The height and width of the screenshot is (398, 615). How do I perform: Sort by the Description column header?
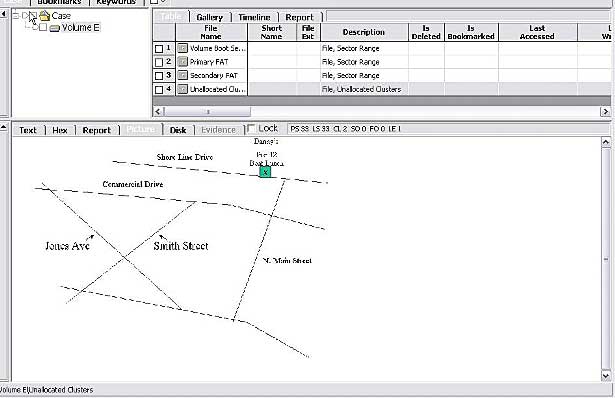click(364, 32)
